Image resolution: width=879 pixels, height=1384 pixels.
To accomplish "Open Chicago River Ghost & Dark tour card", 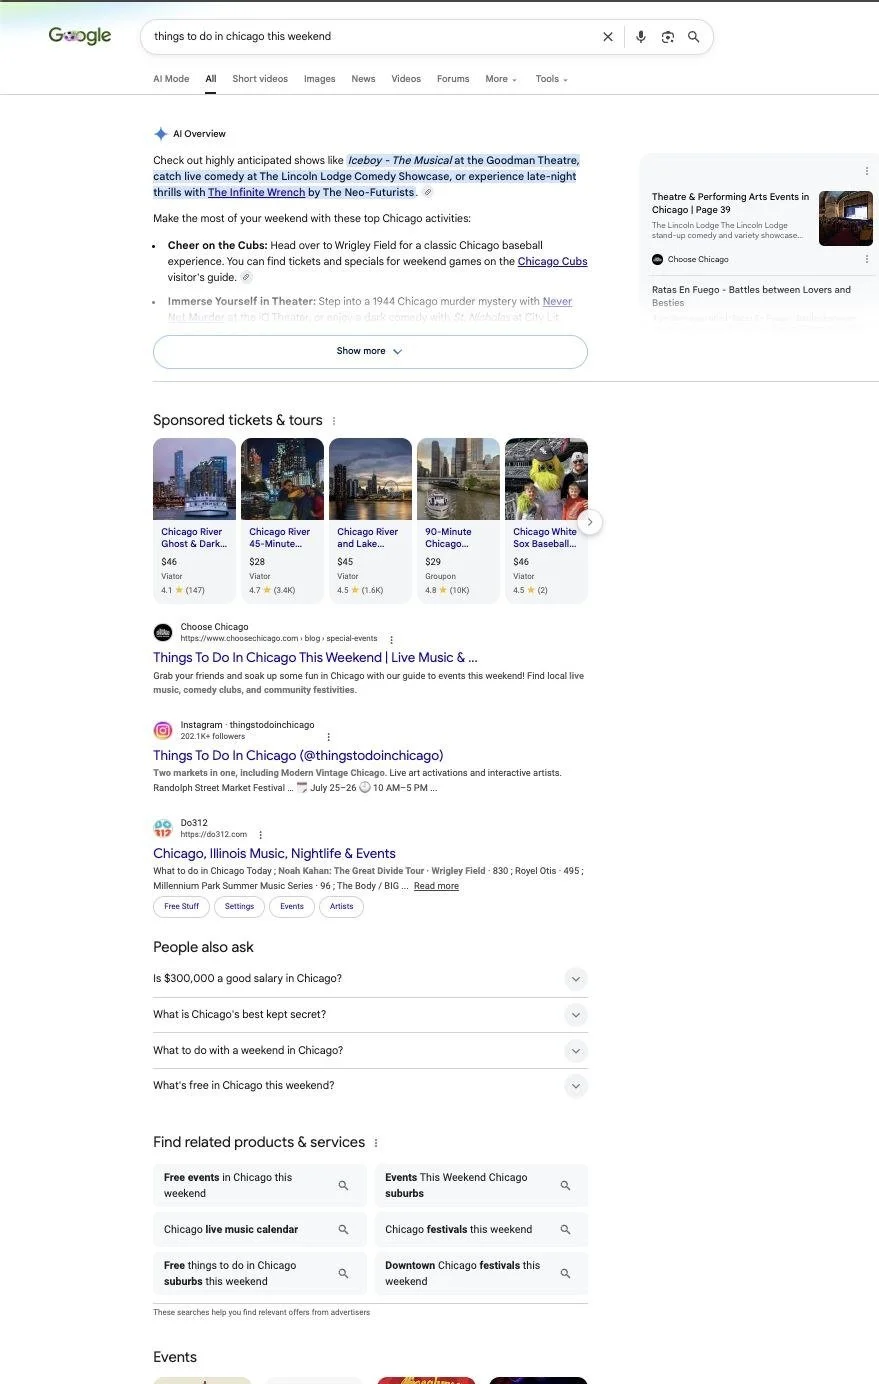I will (194, 521).
